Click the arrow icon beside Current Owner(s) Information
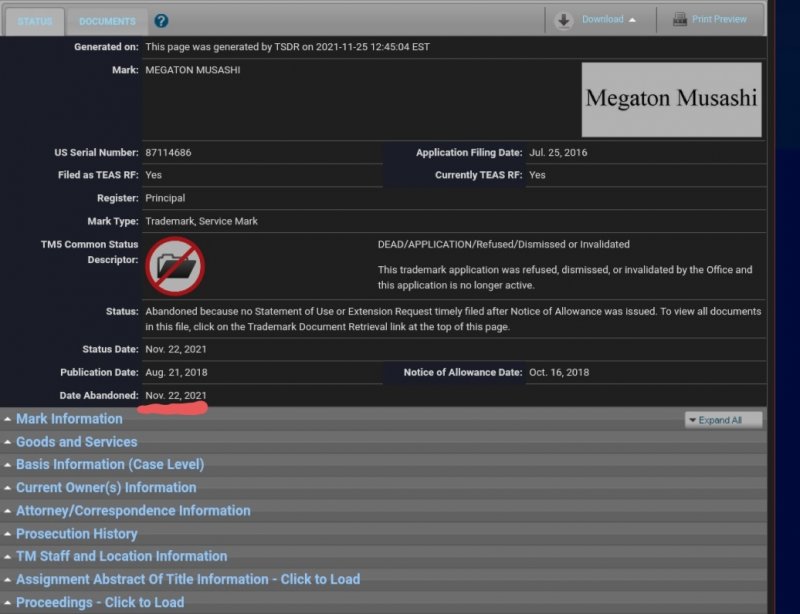The width and height of the screenshot is (800, 614). (x=9, y=487)
